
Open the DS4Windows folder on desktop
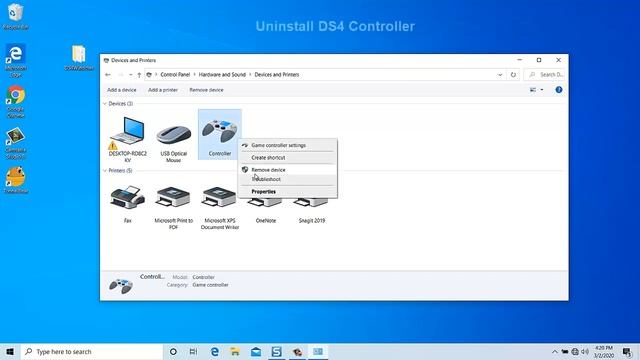79,58
